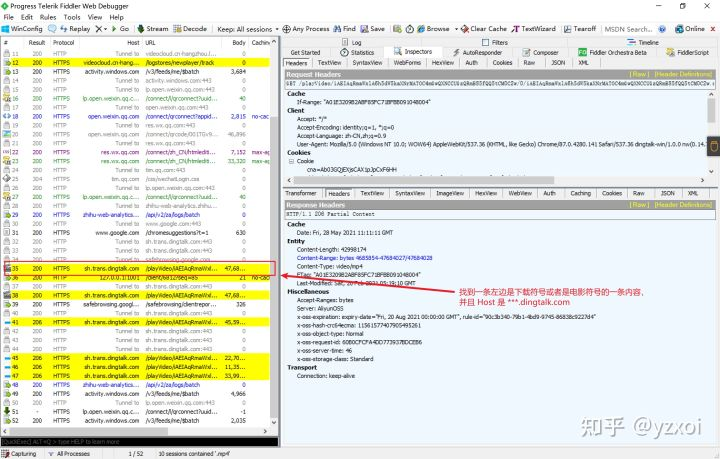This screenshot has width=720, height=459.
Task: Click the Content-Range header line
Action: pyautogui.click(x=364, y=258)
